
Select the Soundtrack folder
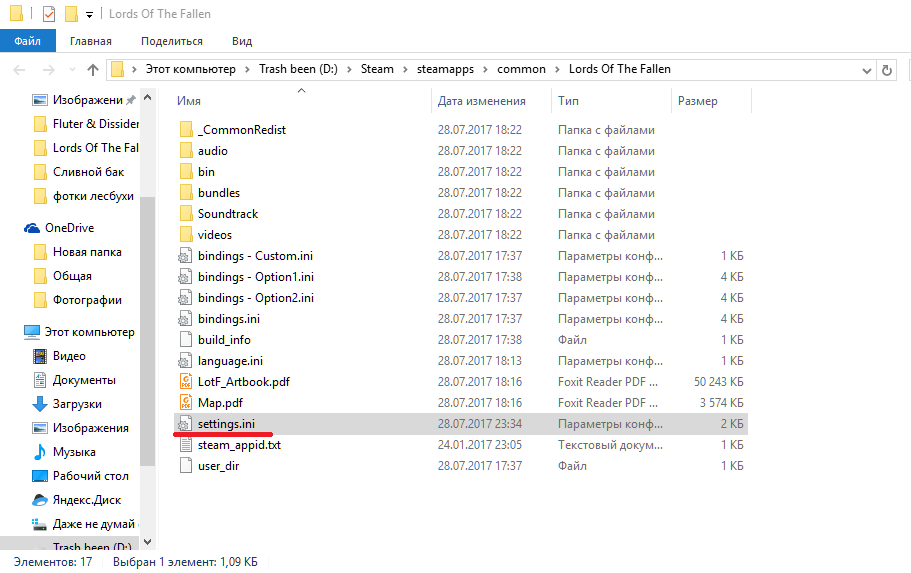pyautogui.click(x=228, y=214)
